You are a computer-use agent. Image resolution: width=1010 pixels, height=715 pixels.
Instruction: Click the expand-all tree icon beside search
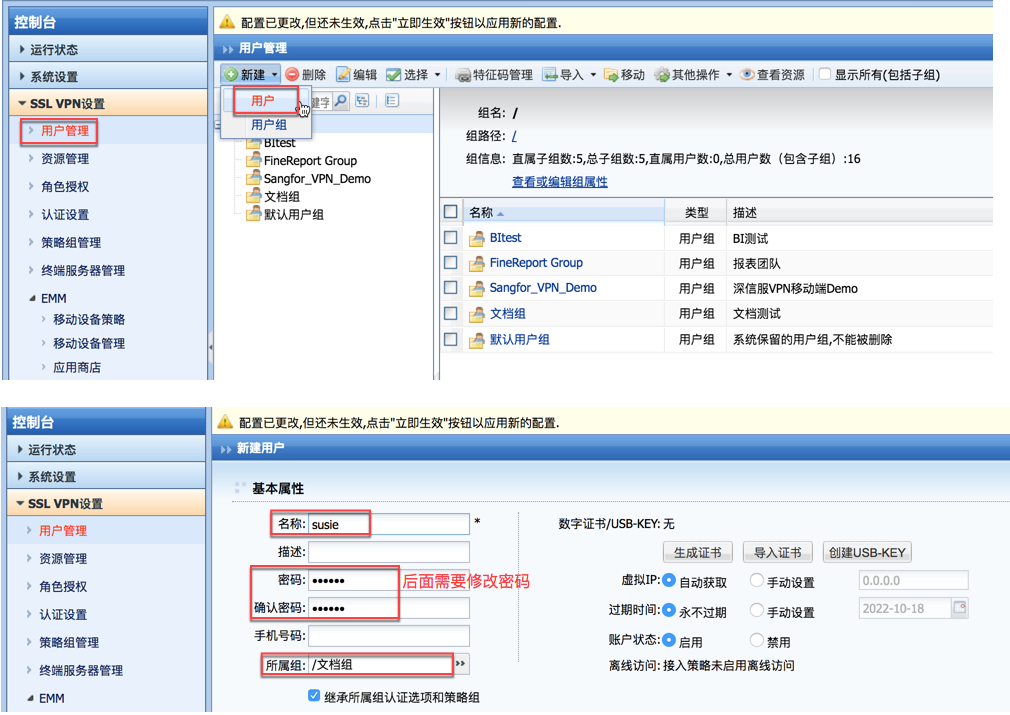[362, 100]
